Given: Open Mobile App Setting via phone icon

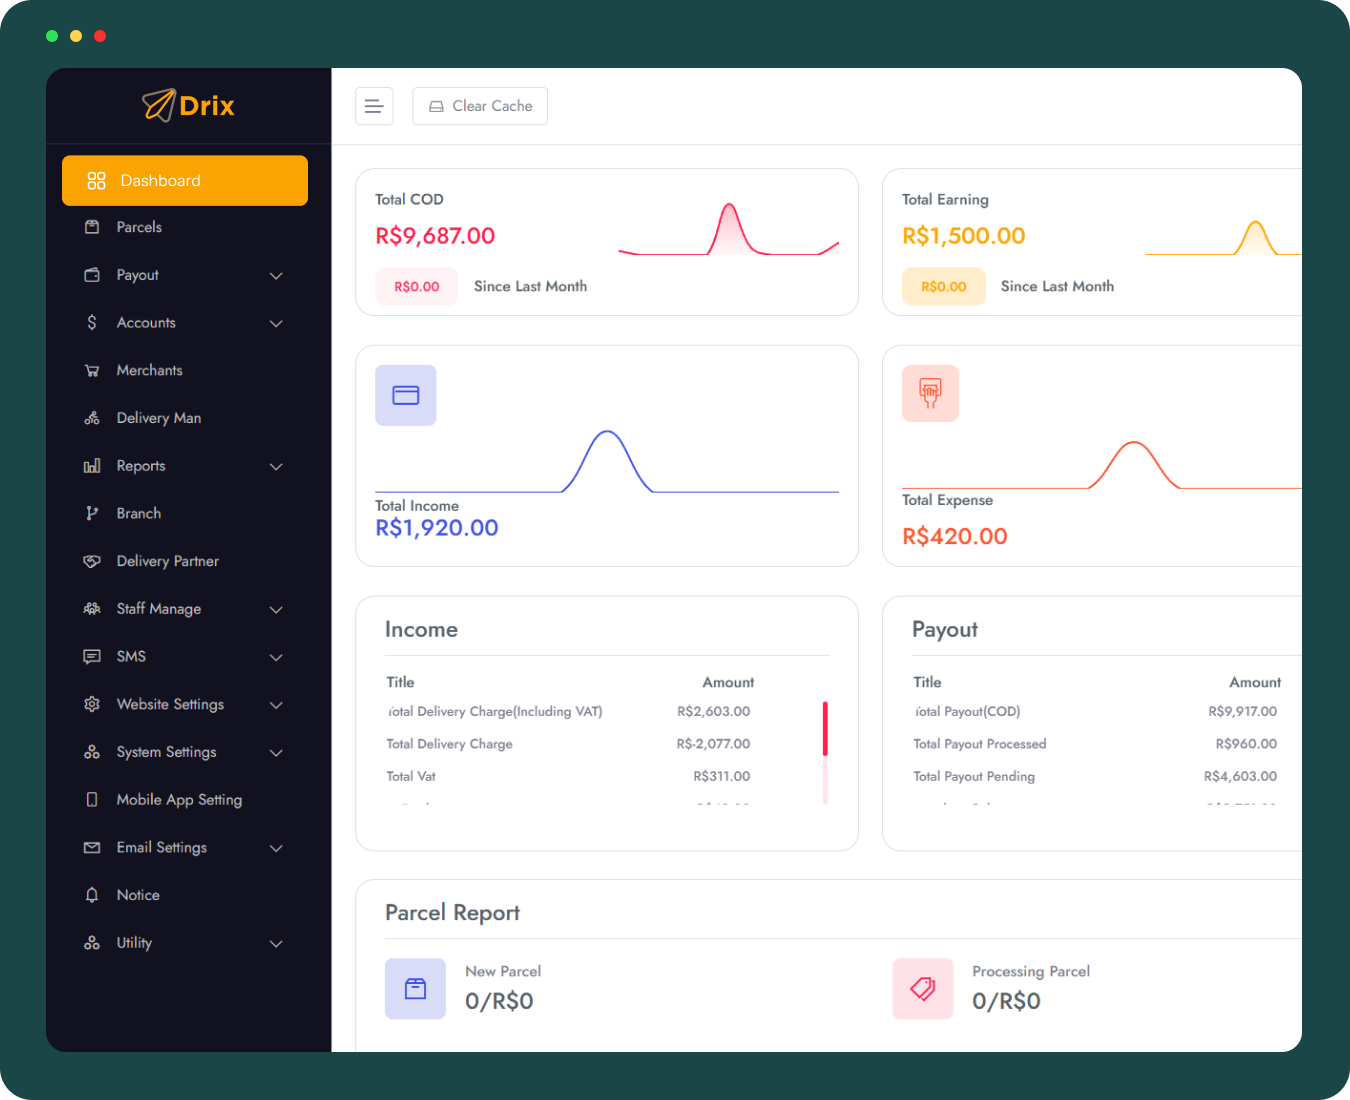Looking at the screenshot, I should point(92,799).
